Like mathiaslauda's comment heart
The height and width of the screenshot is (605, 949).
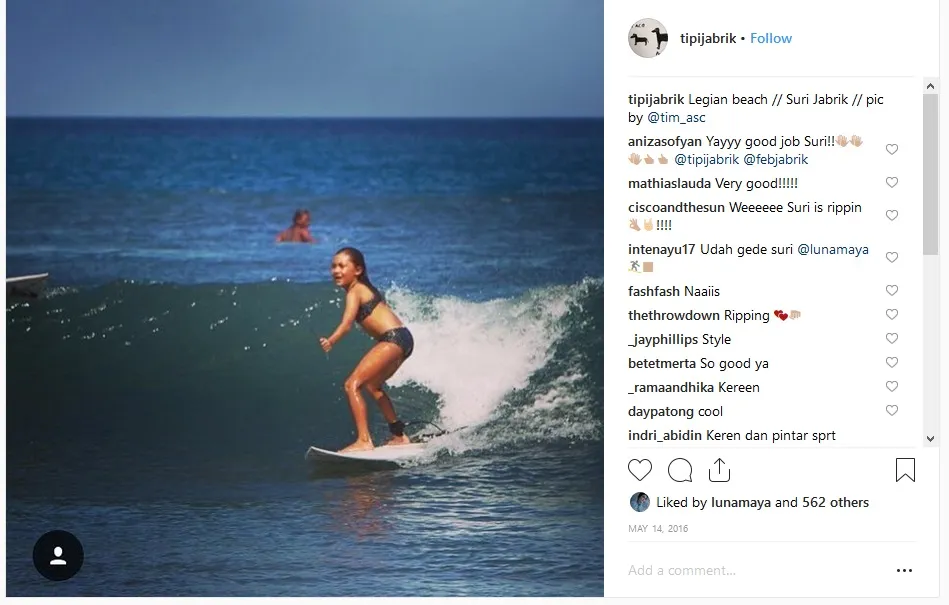click(892, 182)
